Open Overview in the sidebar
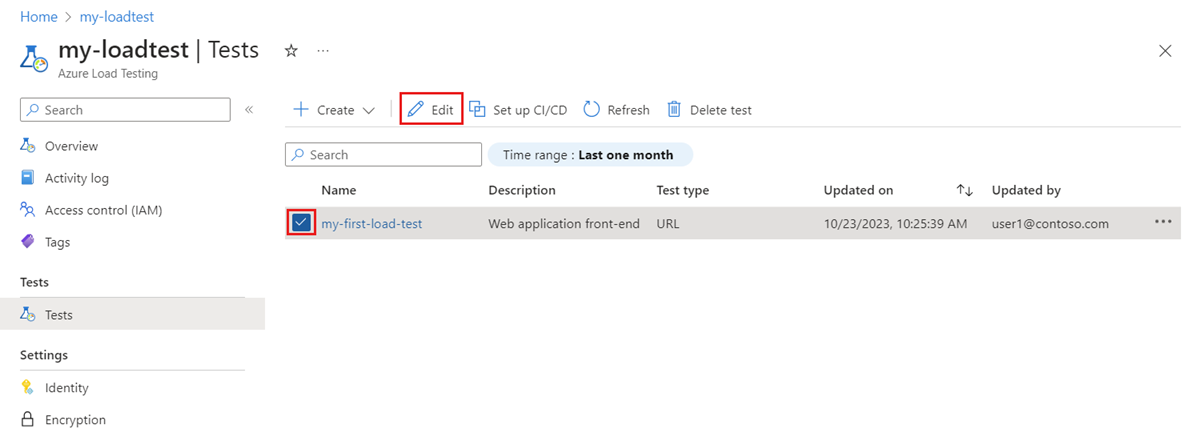This screenshot has height=441, width=1201. coord(71,146)
